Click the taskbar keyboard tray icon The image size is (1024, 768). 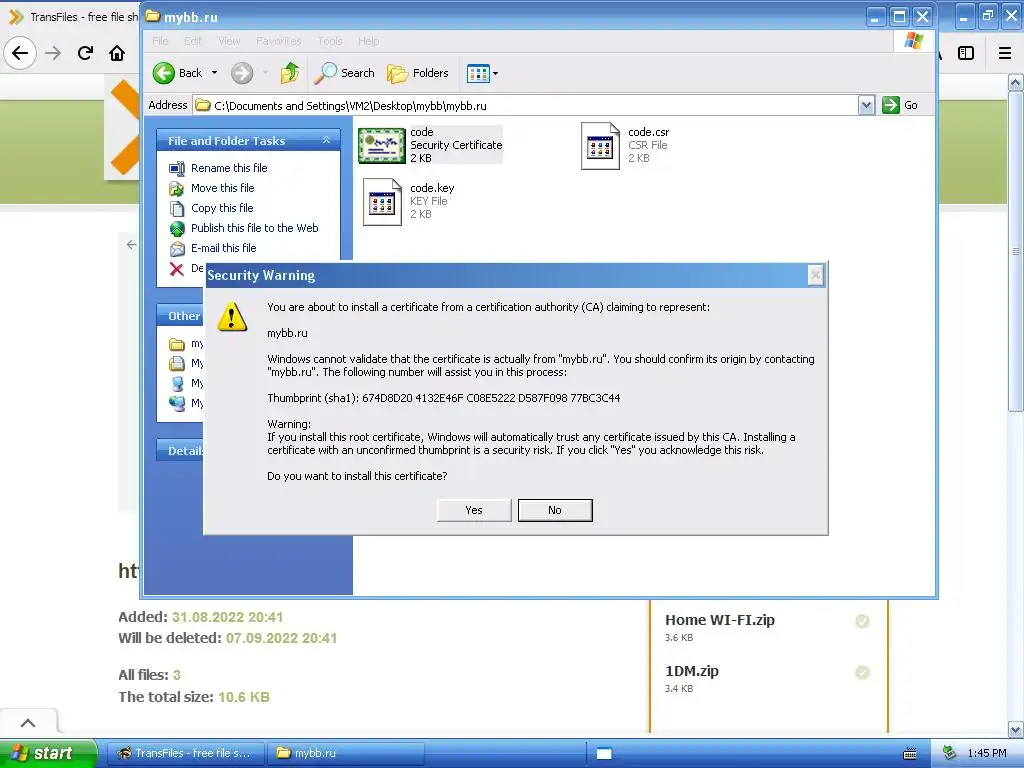coord(910,754)
